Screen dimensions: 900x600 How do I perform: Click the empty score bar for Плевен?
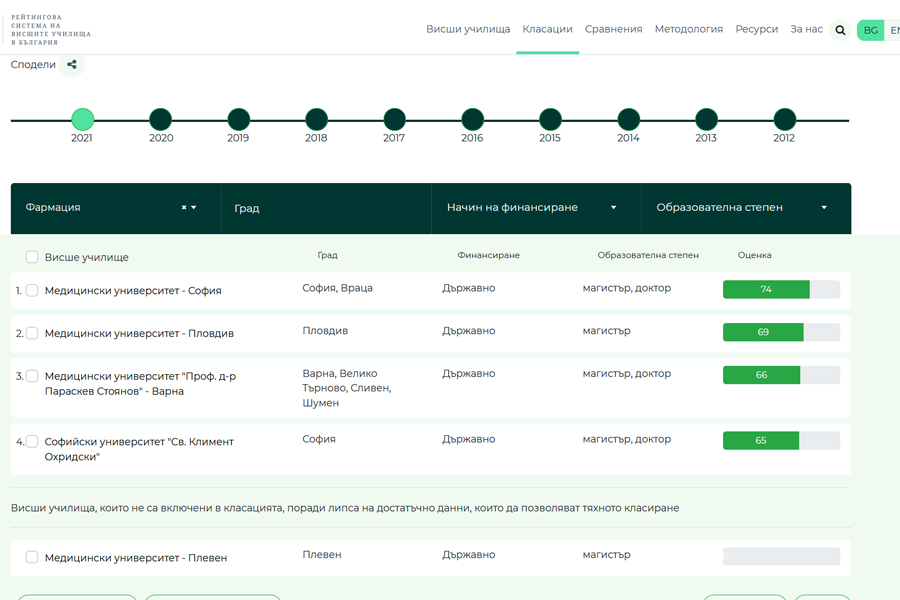[x=781, y=556]
